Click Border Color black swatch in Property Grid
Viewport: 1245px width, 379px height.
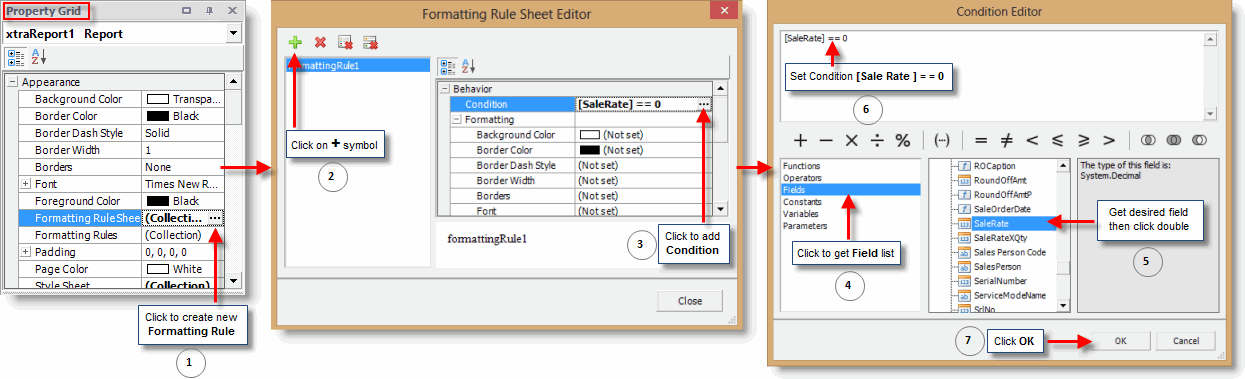coord(157,116)
